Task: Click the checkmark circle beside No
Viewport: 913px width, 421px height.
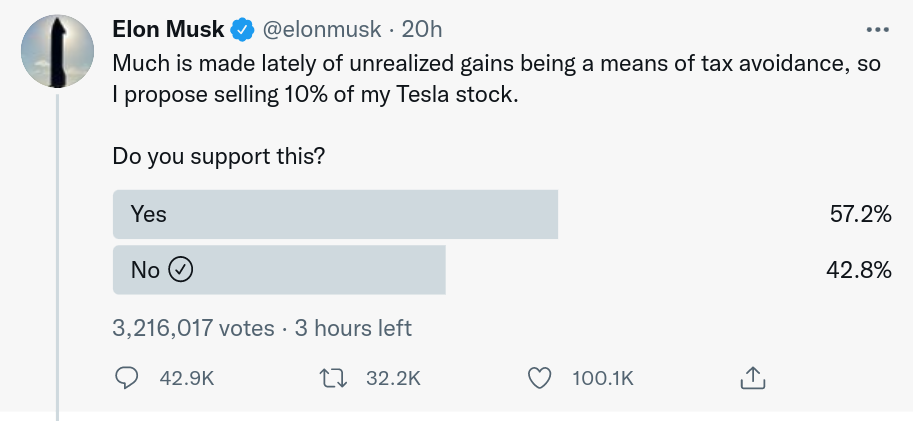Action: [181, 270]
